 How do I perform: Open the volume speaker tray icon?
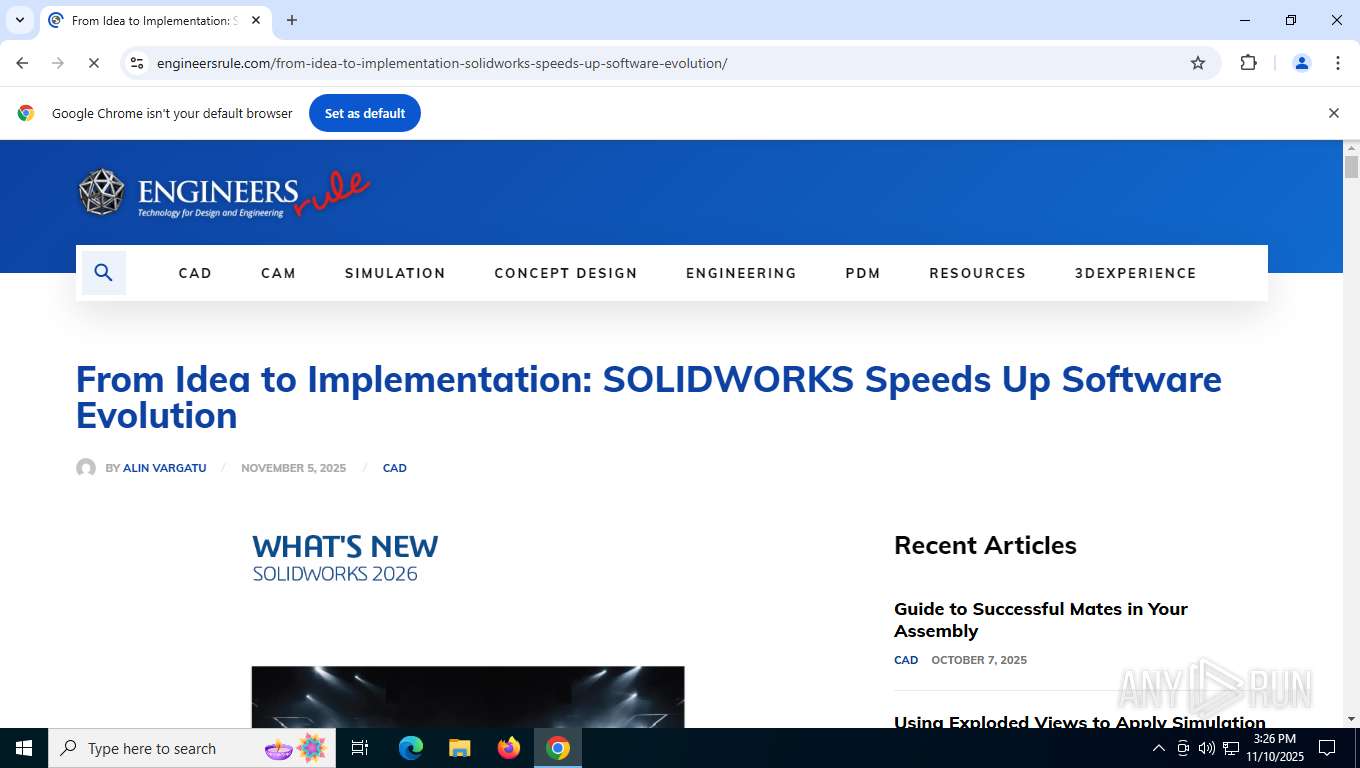coord(1207,748)
